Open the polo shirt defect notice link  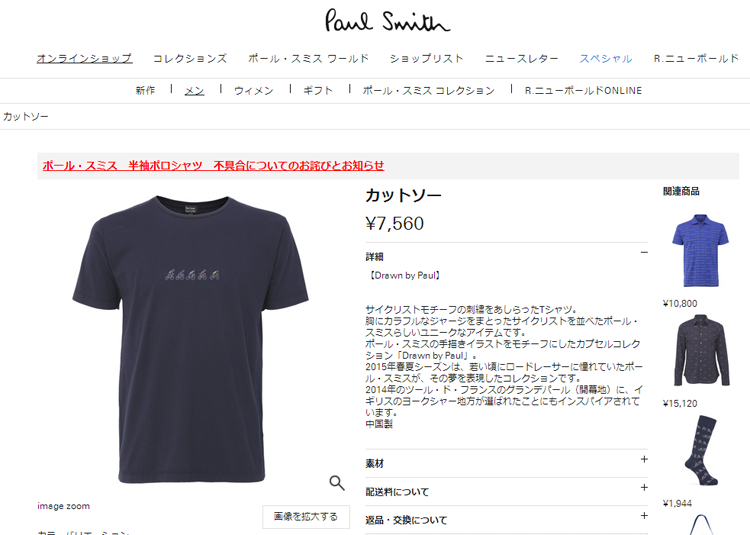(x=213, y=165)
